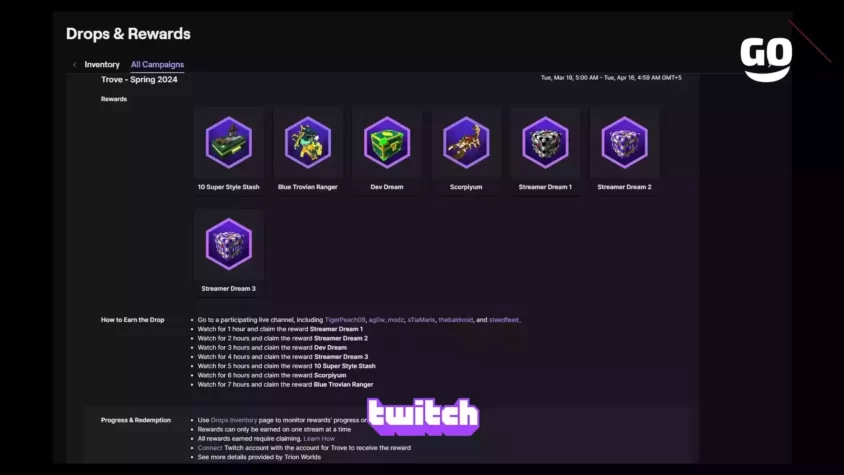Click the 10 Super Style Stash reward icon

[x=229, y=143]
